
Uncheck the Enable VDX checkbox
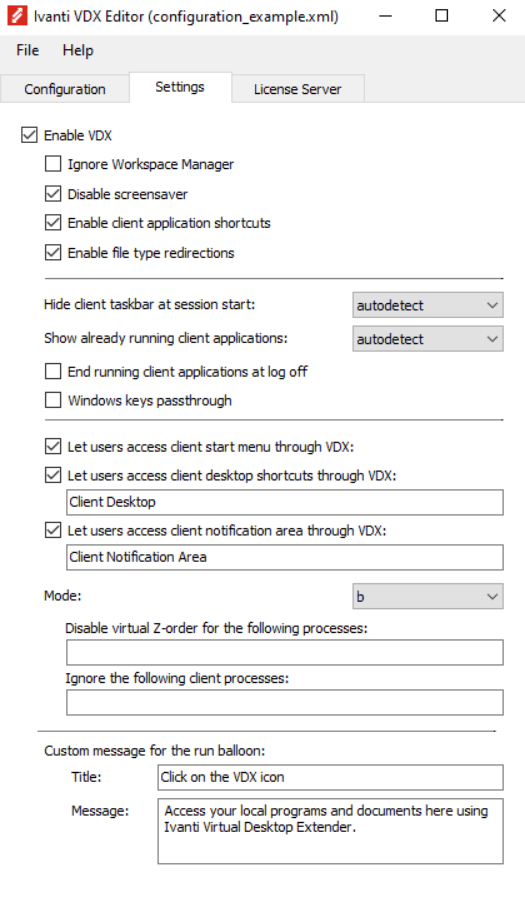click(x=29, y=135)
